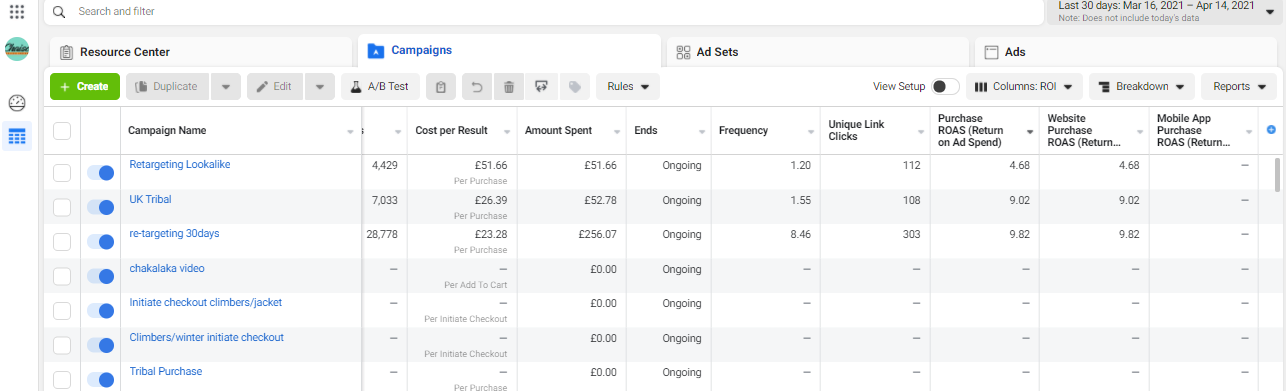Open the Campaign Name column header arrow

coord(351,131)
